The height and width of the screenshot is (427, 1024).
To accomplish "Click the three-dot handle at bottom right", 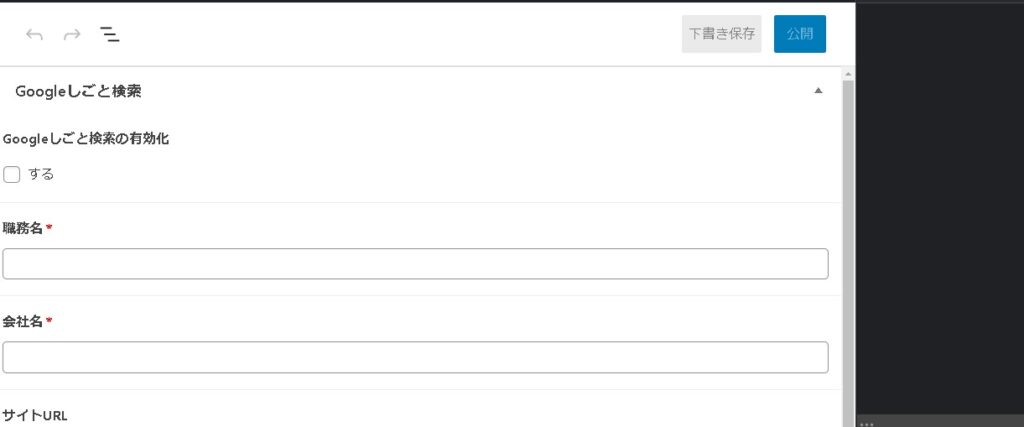I will tap(865, 423).
